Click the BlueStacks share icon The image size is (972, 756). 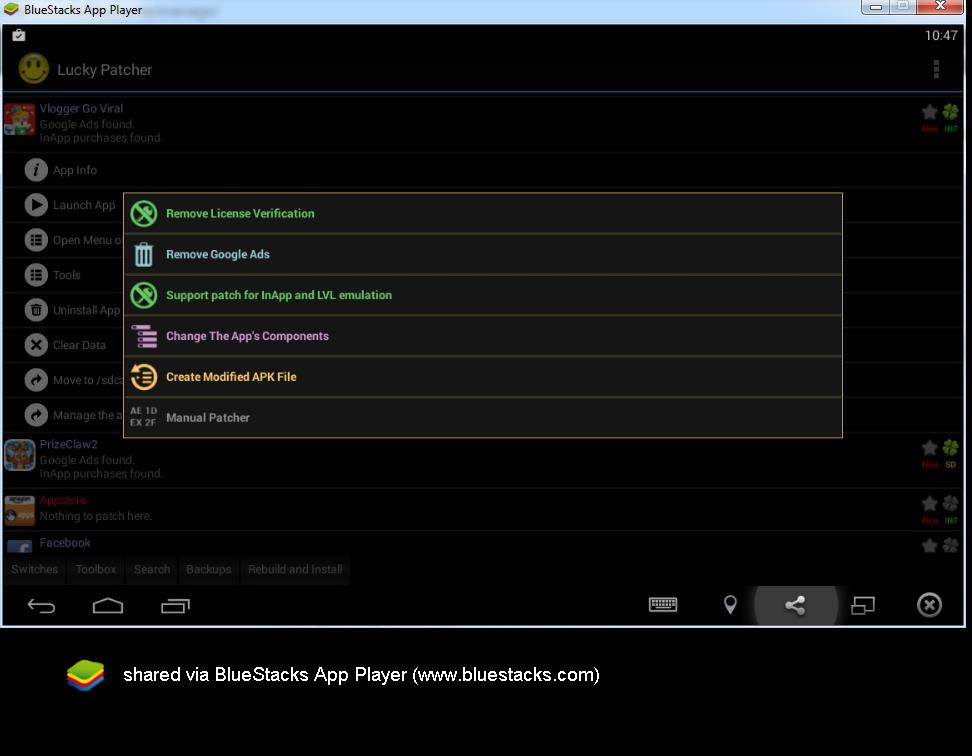pos(795,605)
